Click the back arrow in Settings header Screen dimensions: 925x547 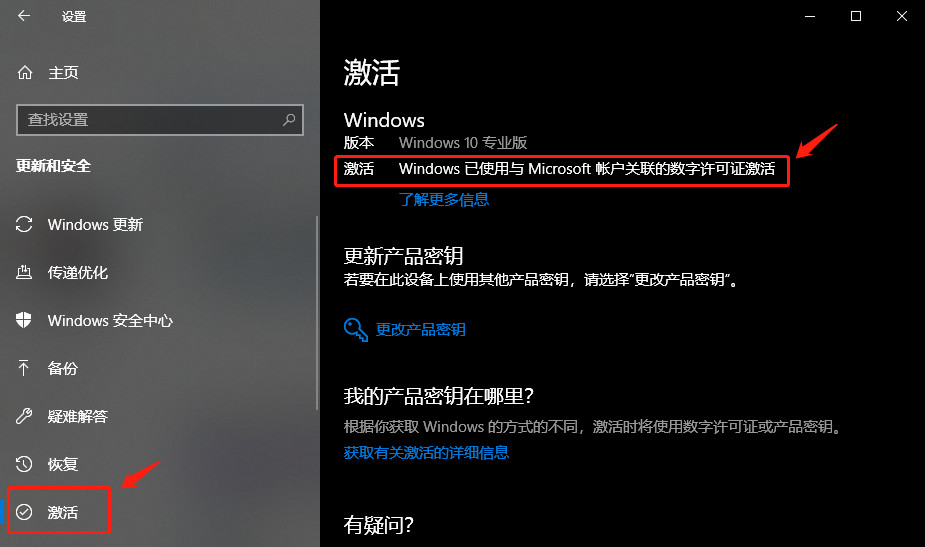tap(24, 16)
